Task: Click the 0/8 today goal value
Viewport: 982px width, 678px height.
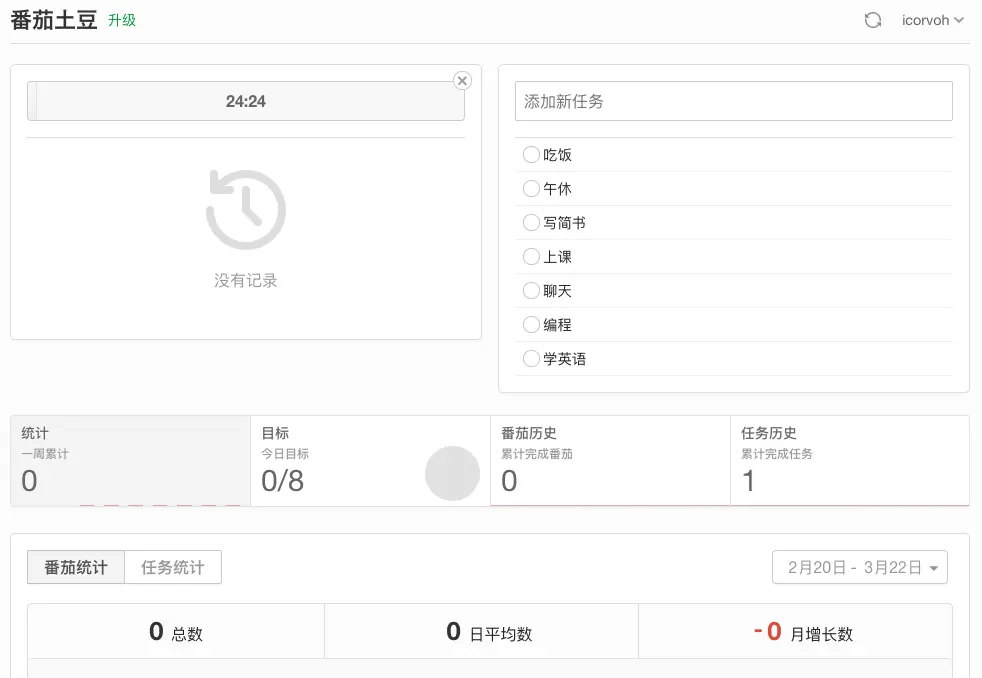Action: pos(282,481)
